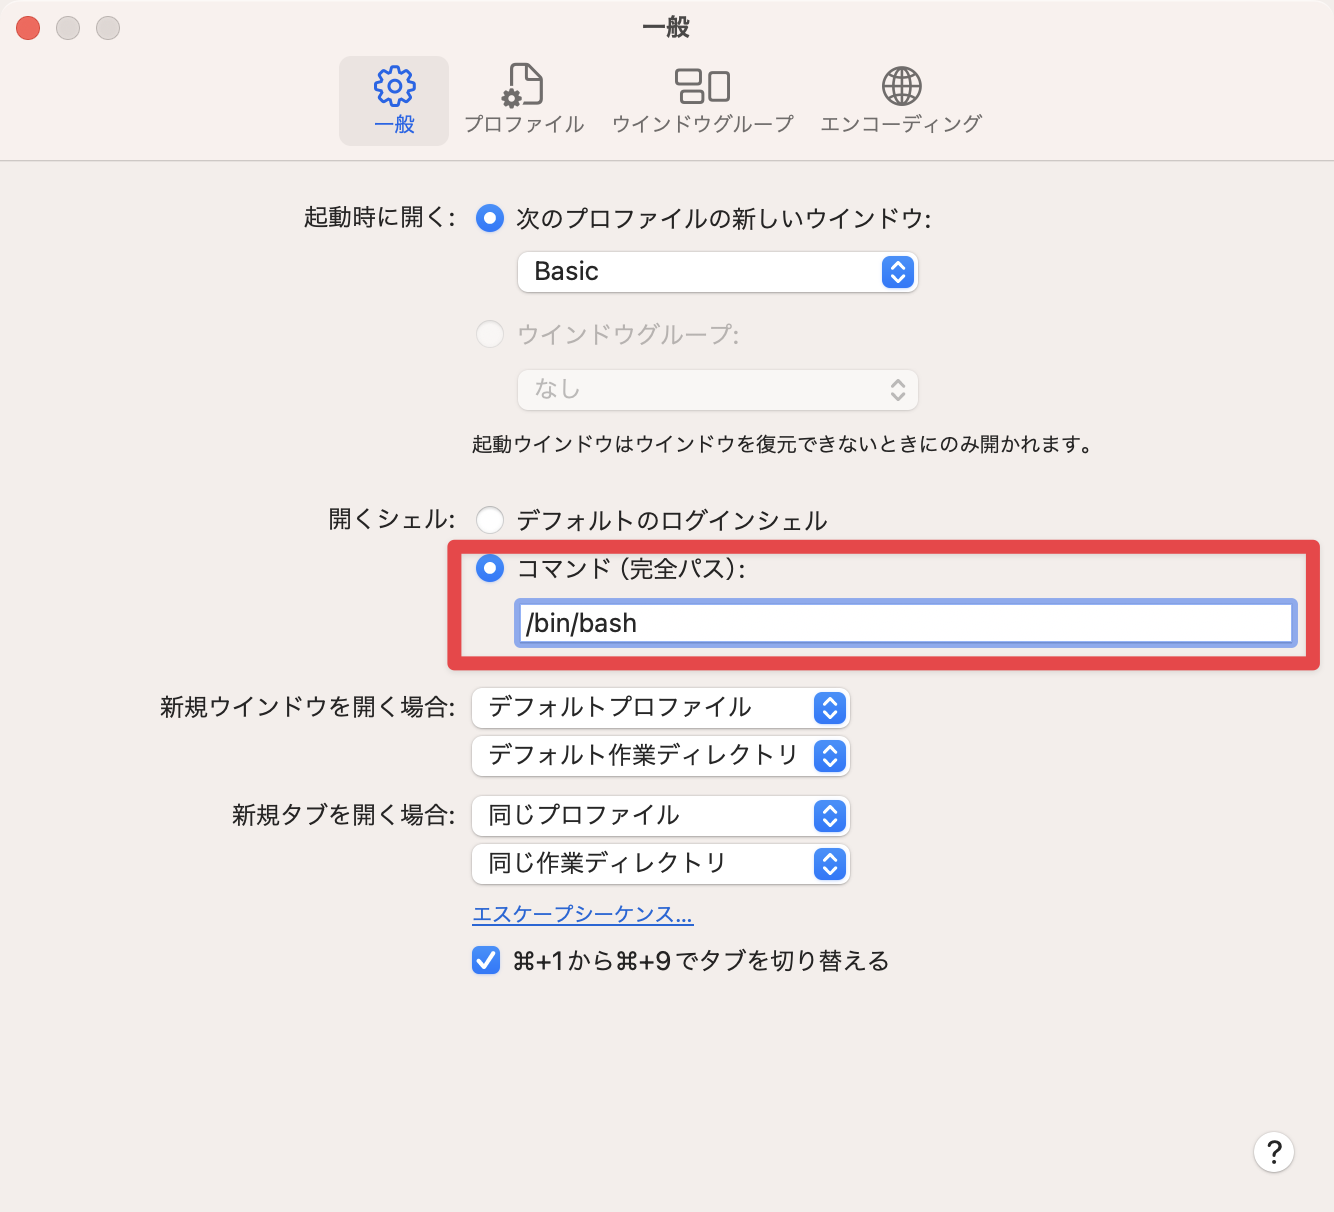The height and width of the screenshot is (1212, 1334).
Task: Open the Basic profile dropdown
Action: pyautogui.click(x=716, y=271)
